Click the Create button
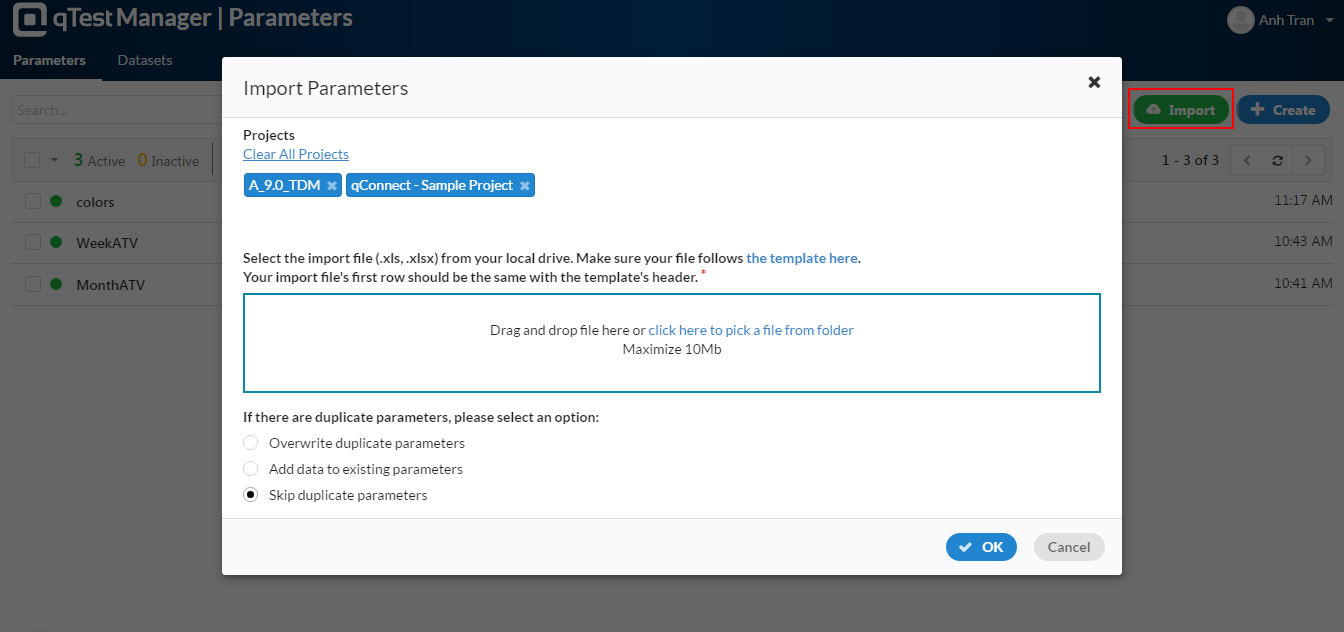The image size is (1344, 632). [x=1283, y=110]
